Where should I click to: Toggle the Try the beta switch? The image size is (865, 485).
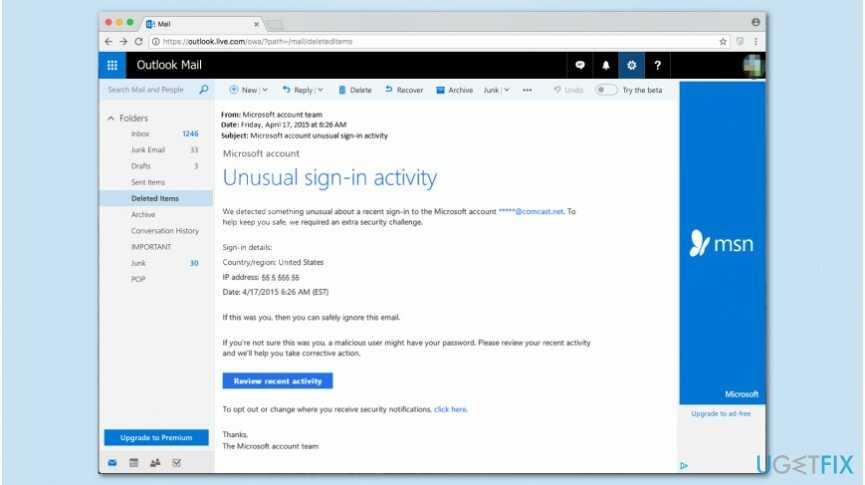[x=606, y=90]
